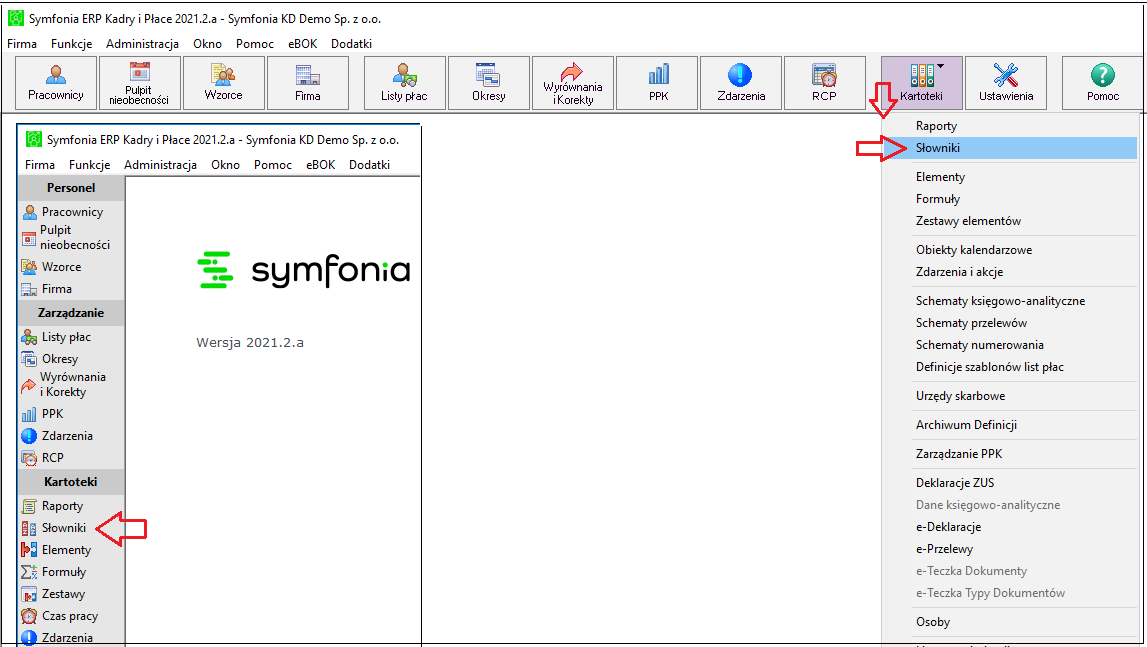Open Funkcje menu in outer window menu bar
This screenshot has width=1147, height=647.
point(72,44)
